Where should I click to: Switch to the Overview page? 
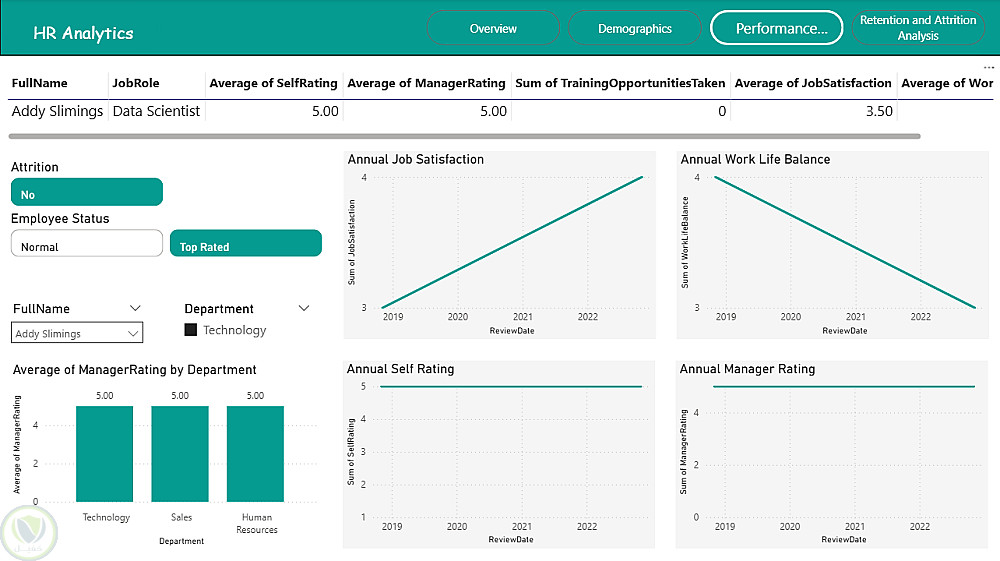[493, 29]
